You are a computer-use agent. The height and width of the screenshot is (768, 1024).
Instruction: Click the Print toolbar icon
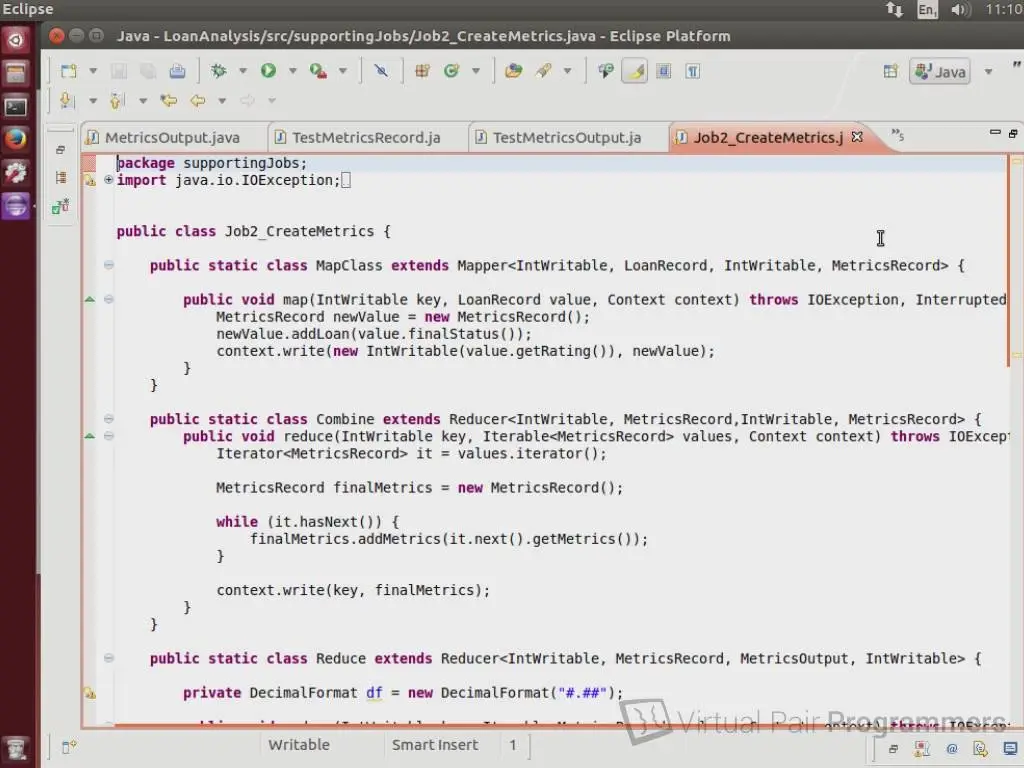pos(177,71)
